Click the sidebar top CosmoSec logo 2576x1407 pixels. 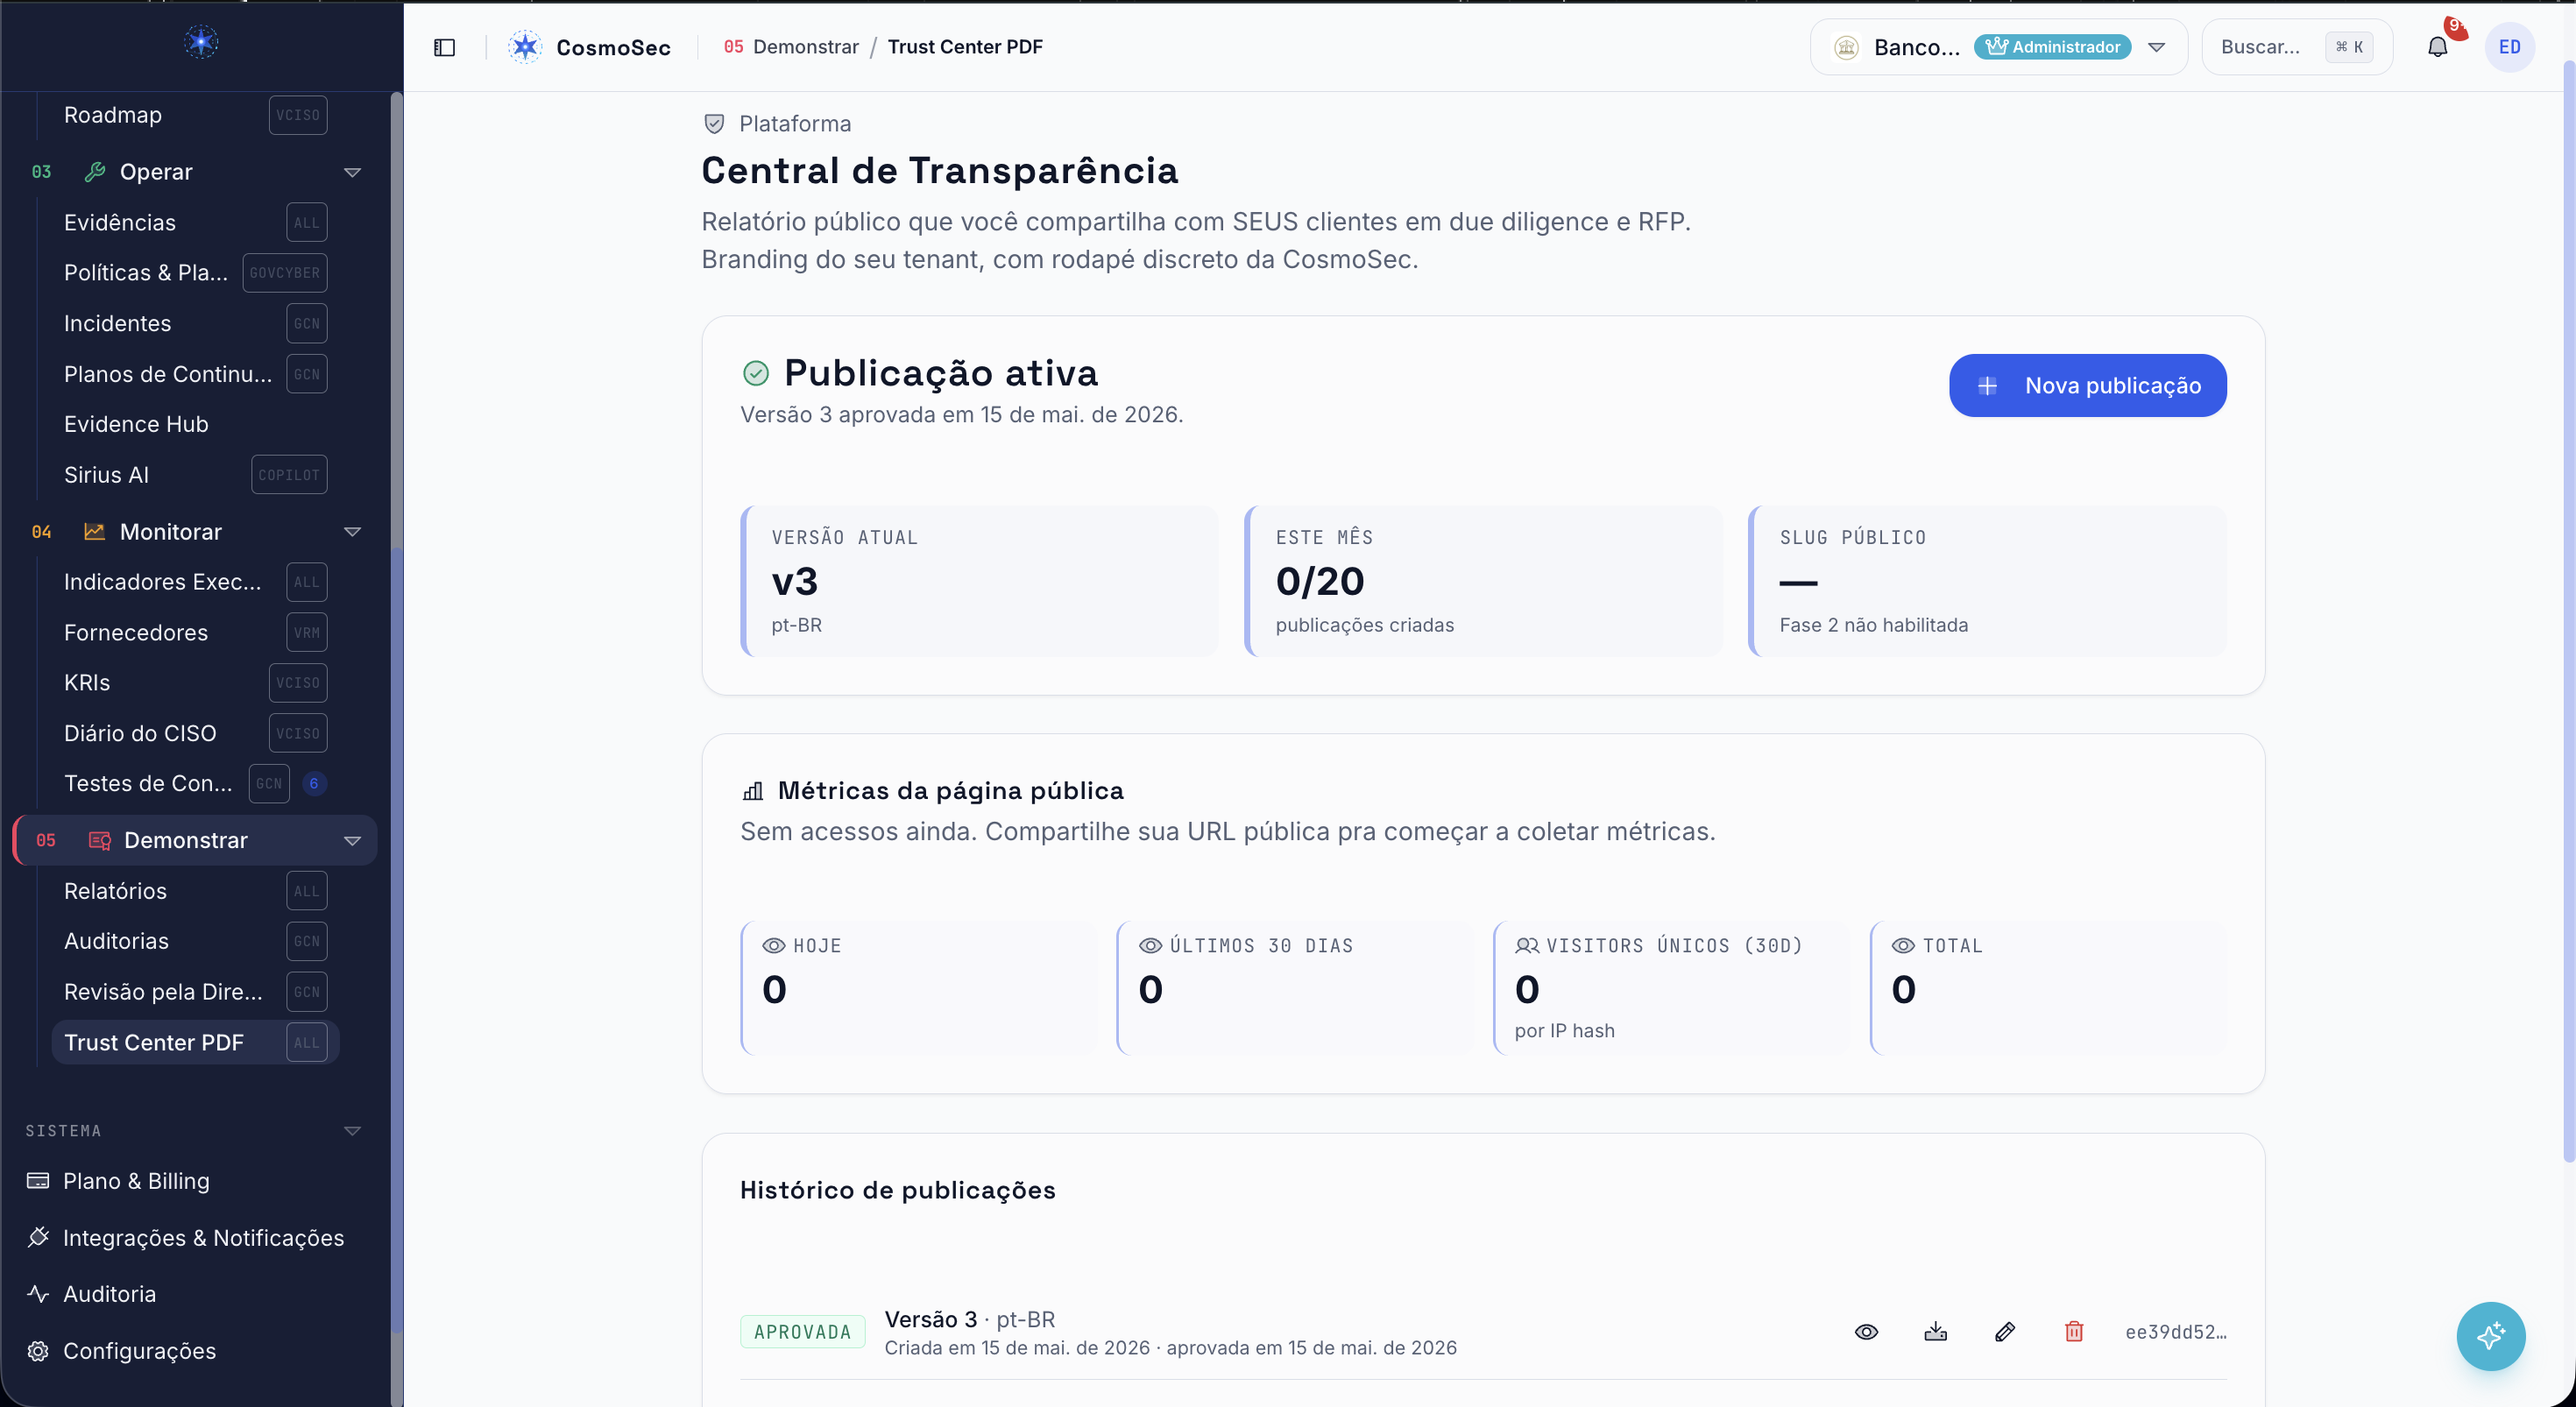(x=201, y=42)
